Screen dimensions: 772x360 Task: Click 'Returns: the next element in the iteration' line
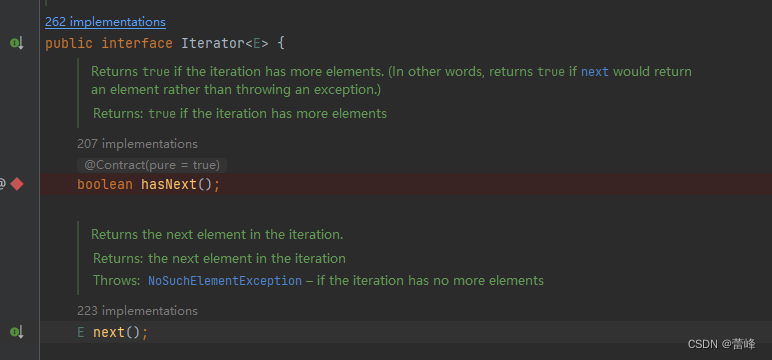[x=219, y=258]
